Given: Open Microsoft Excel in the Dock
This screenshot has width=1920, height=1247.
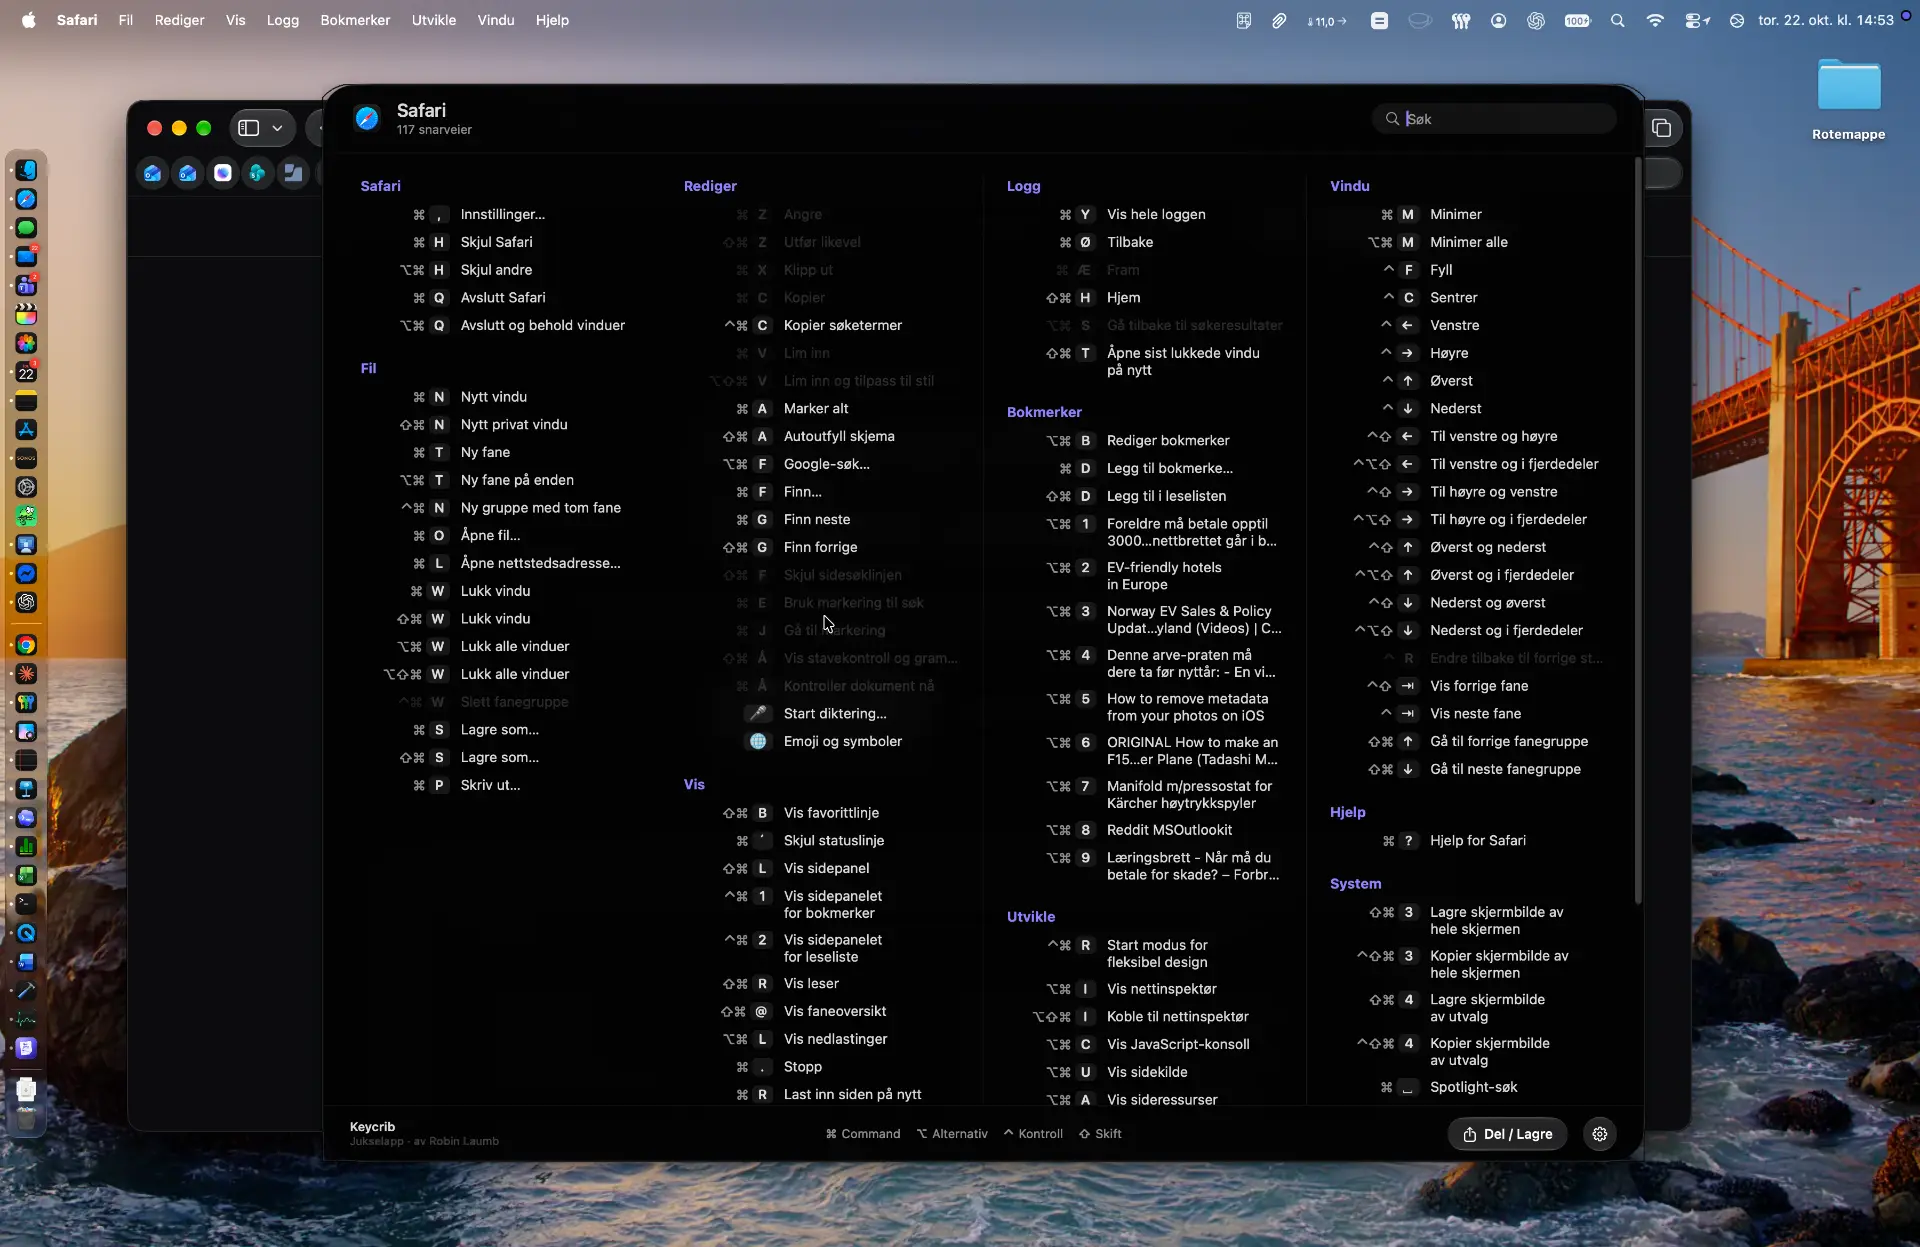Looking at the screenshot, I should click(x=27, y=876).
